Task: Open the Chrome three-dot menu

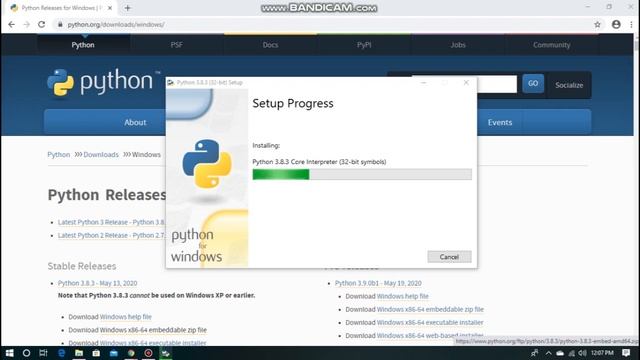Action: (631, 24)
